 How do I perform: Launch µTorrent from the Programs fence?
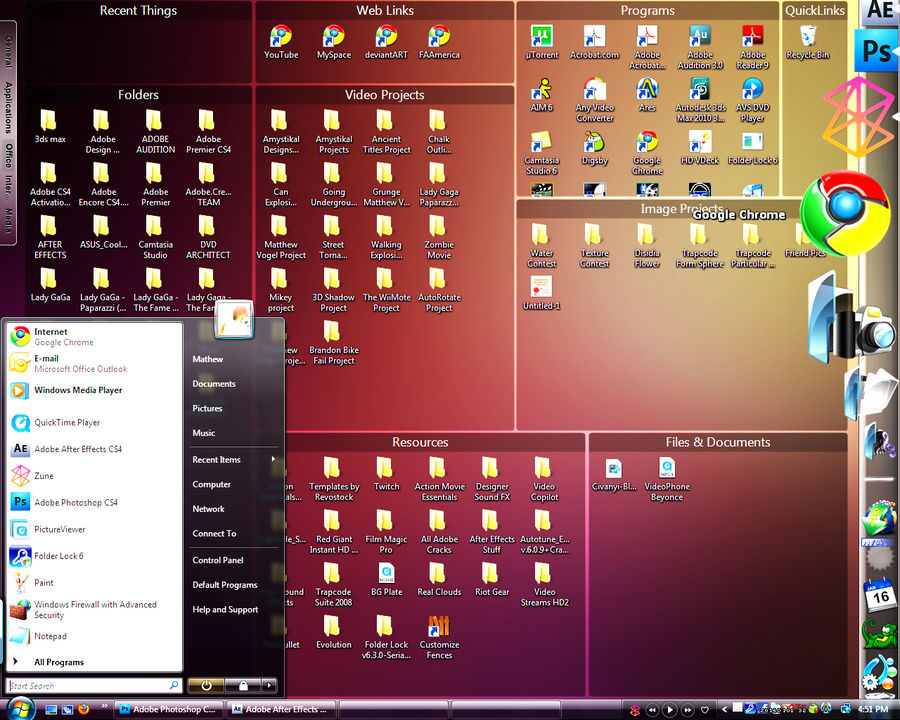(541, 42)
